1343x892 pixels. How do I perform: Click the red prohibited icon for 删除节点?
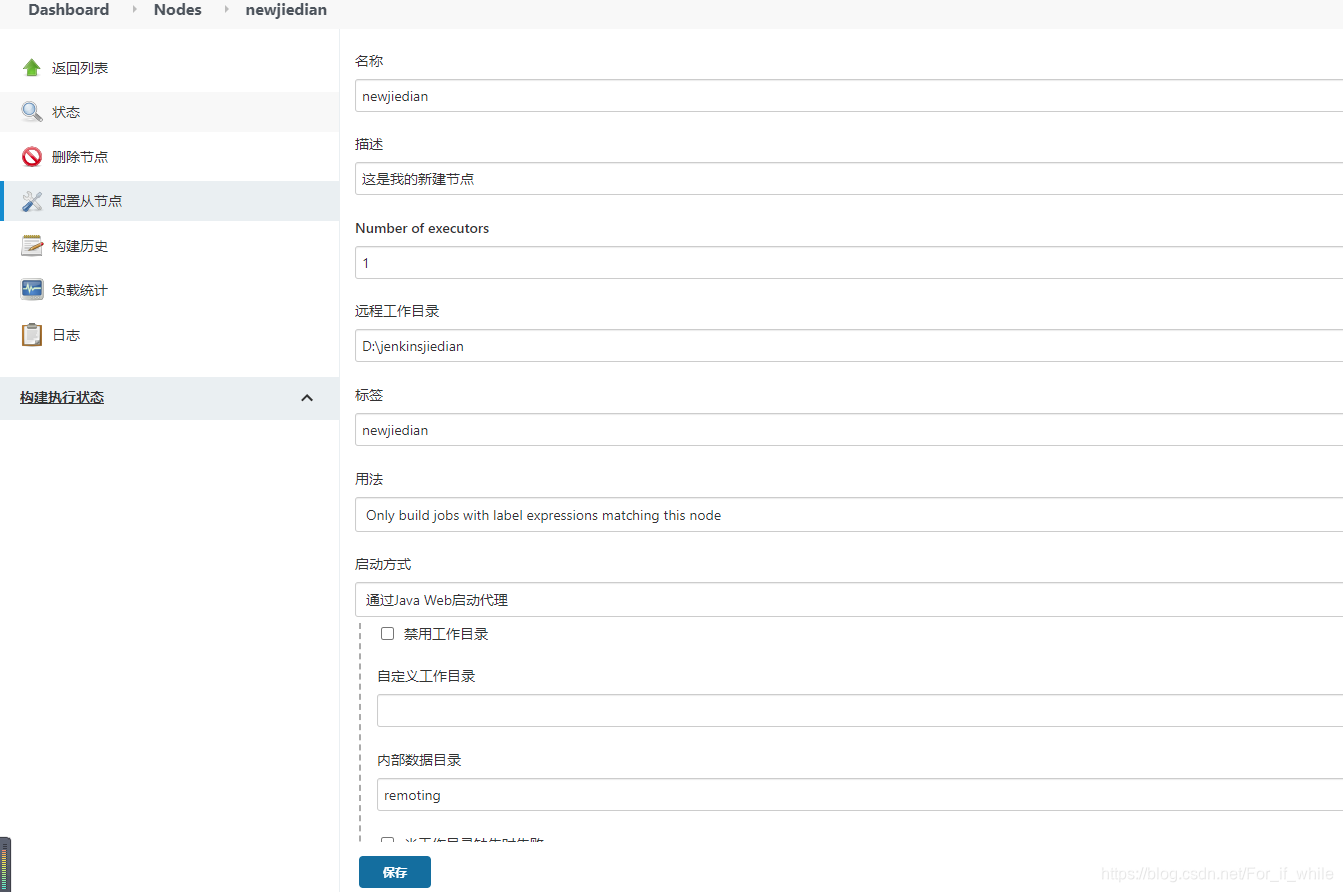[32, 157]
